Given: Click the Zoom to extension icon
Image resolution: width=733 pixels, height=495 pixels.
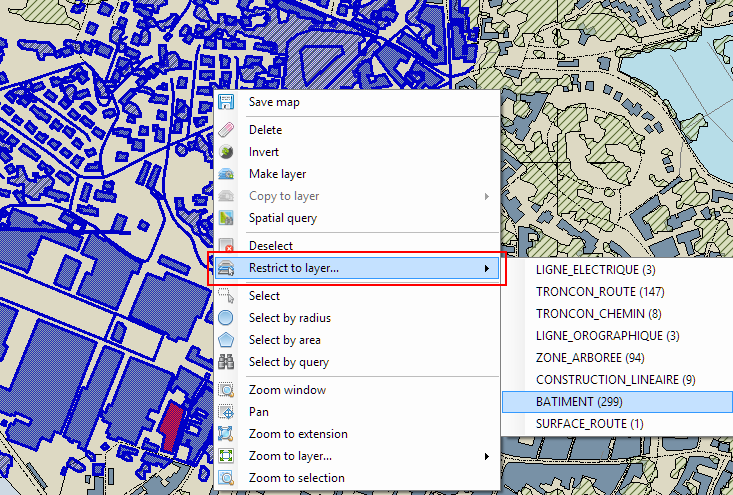Looking at the screenshot, I should (x=226, y=434).
